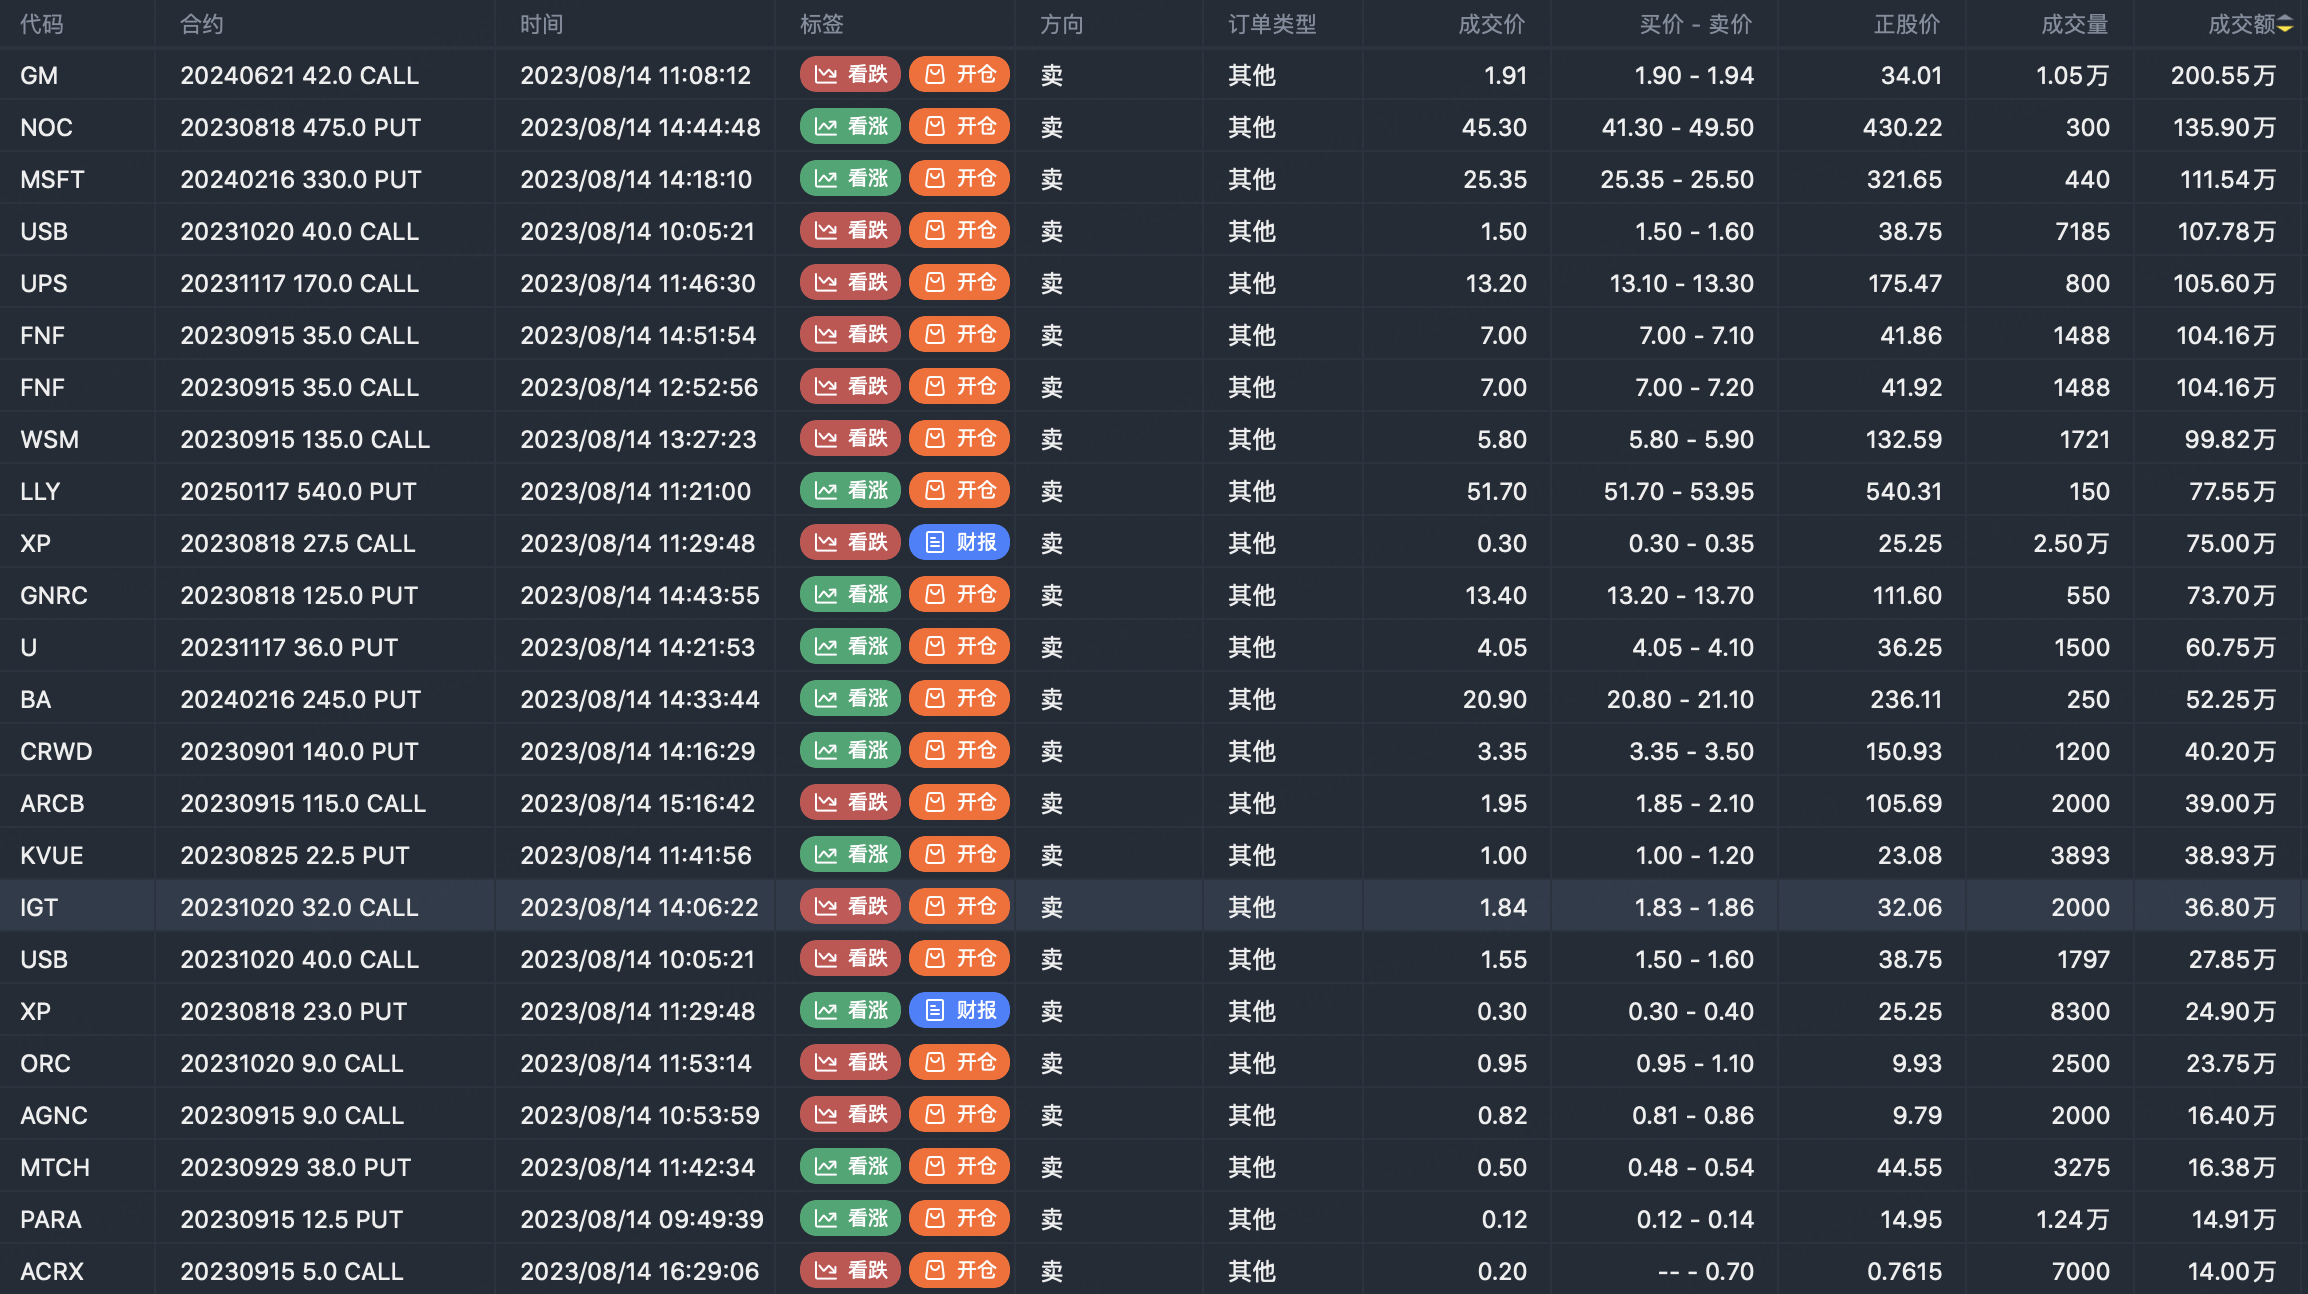Click the 看涨 tag in PARA row

850,1219
